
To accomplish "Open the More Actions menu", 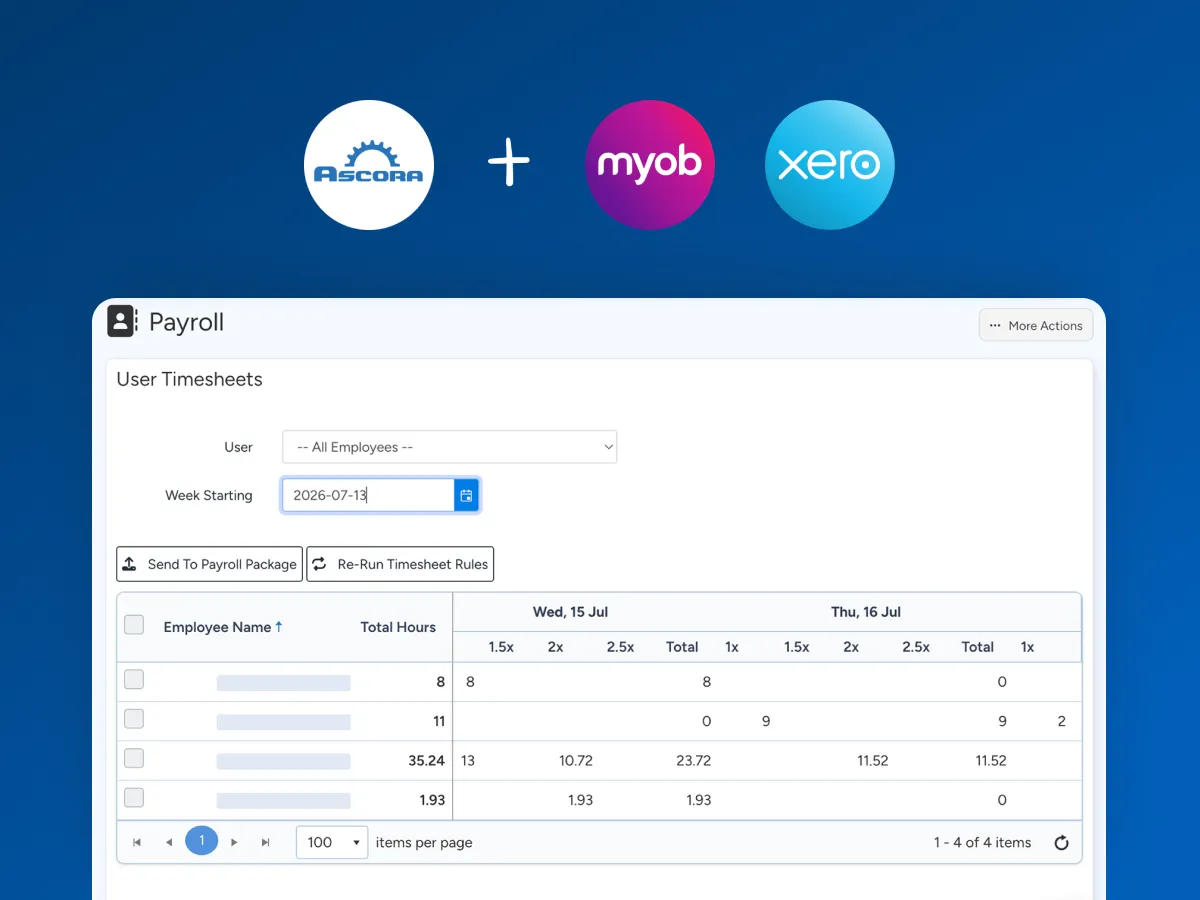I will [x=1036, y=325].
